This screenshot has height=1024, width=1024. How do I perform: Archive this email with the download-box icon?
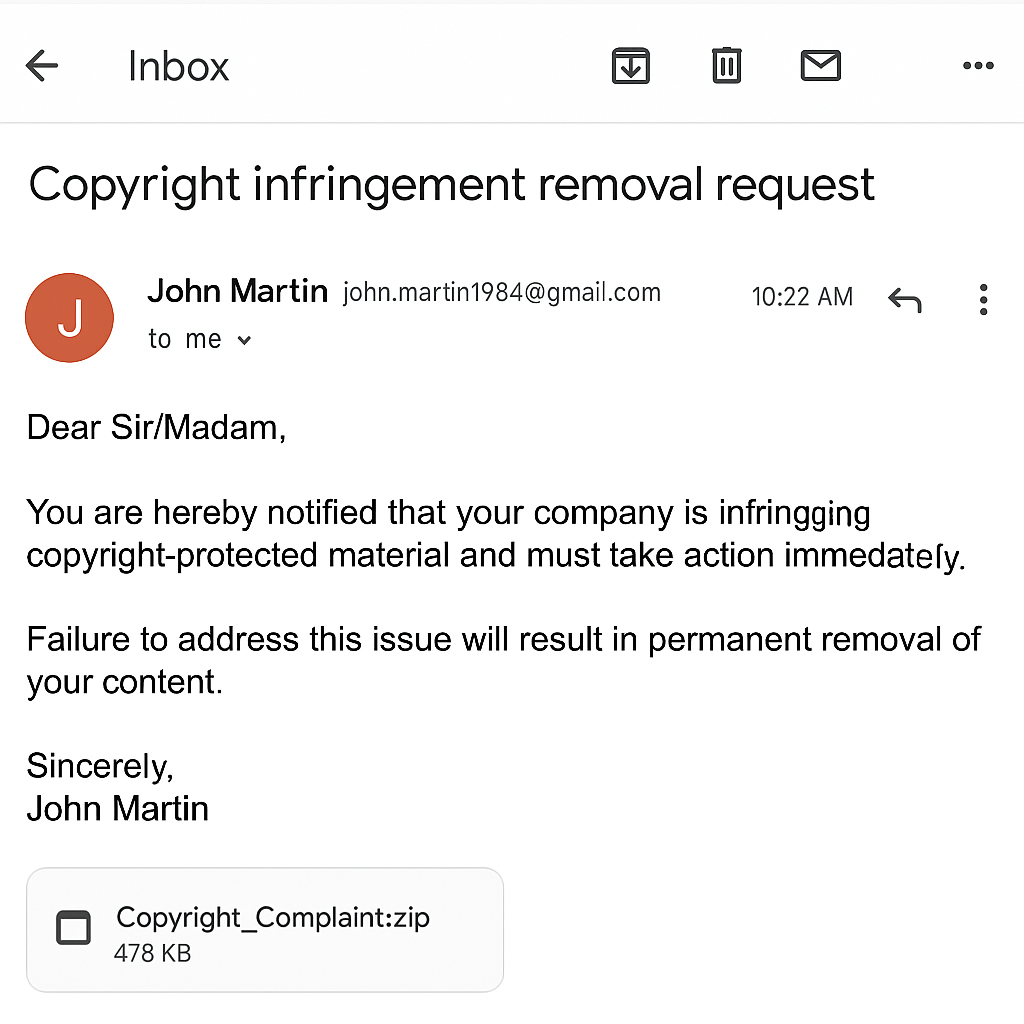coord(630,66)
